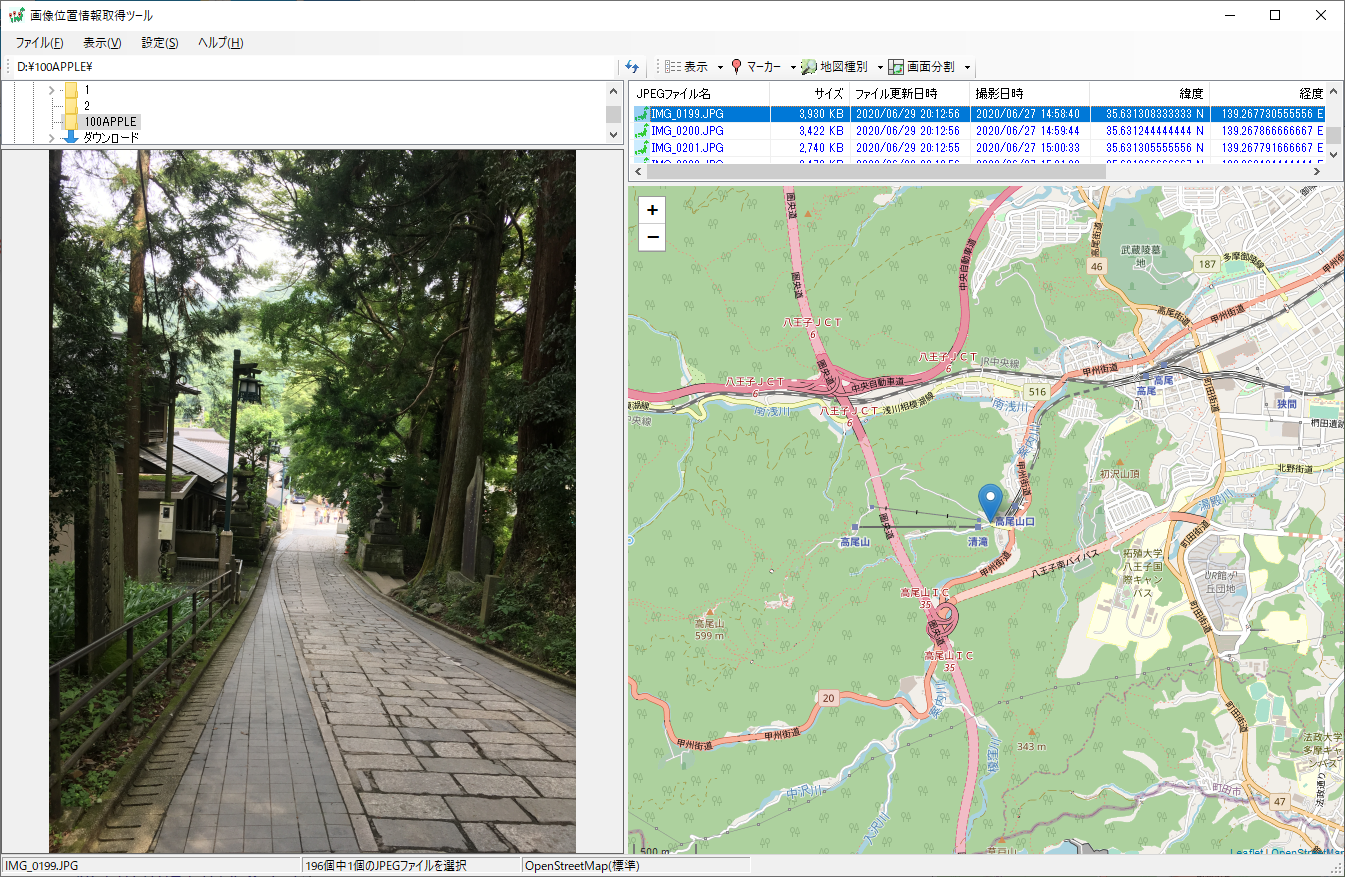Click the 3,422 KB size cell
This screenshot has width=1345, height=877.
click(821, 131)
